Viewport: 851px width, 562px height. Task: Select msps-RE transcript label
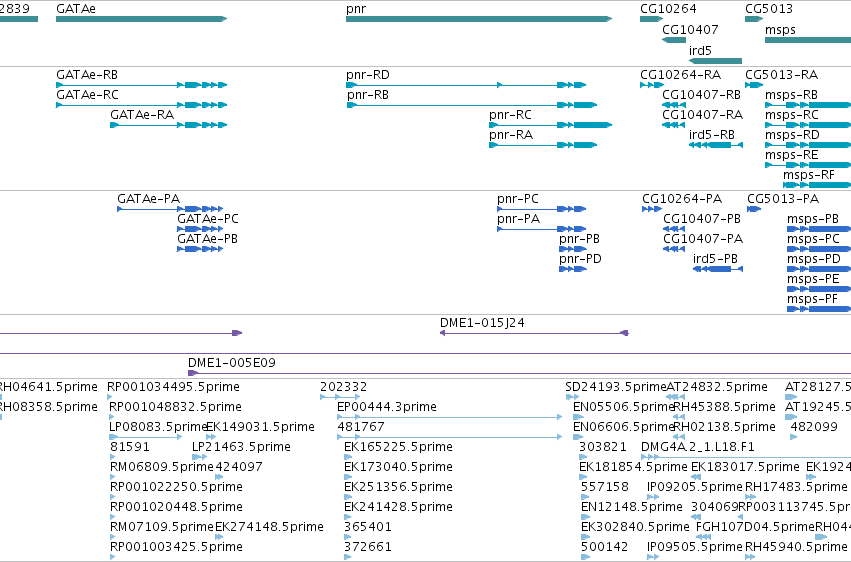(791, 155)
